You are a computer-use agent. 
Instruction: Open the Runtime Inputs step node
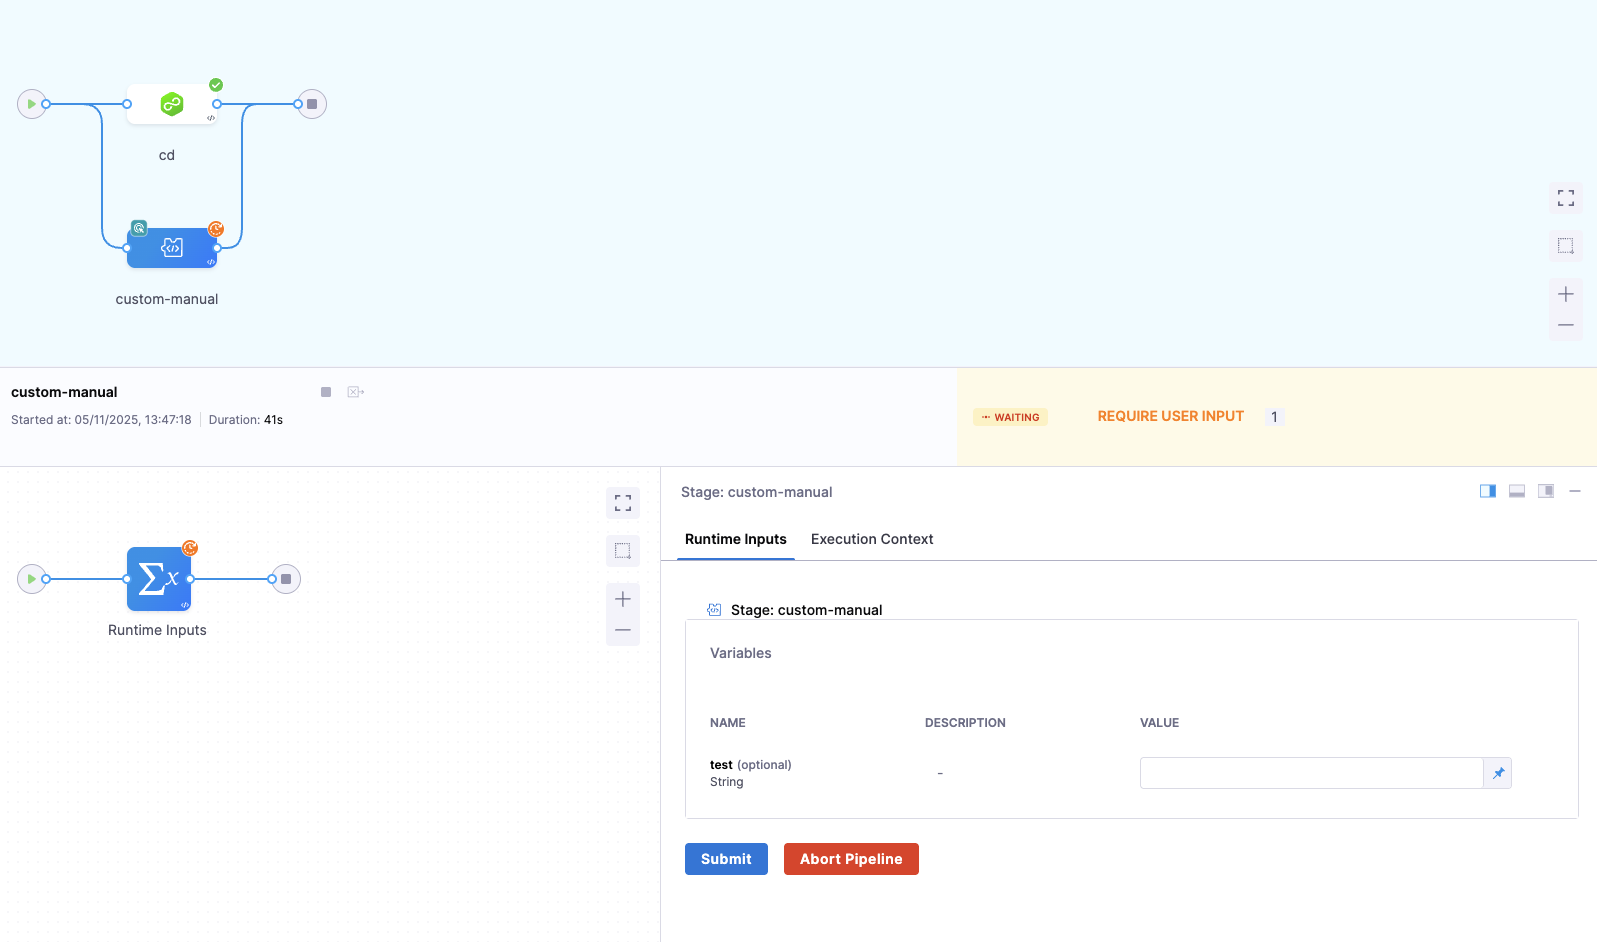tap(158, 579)
